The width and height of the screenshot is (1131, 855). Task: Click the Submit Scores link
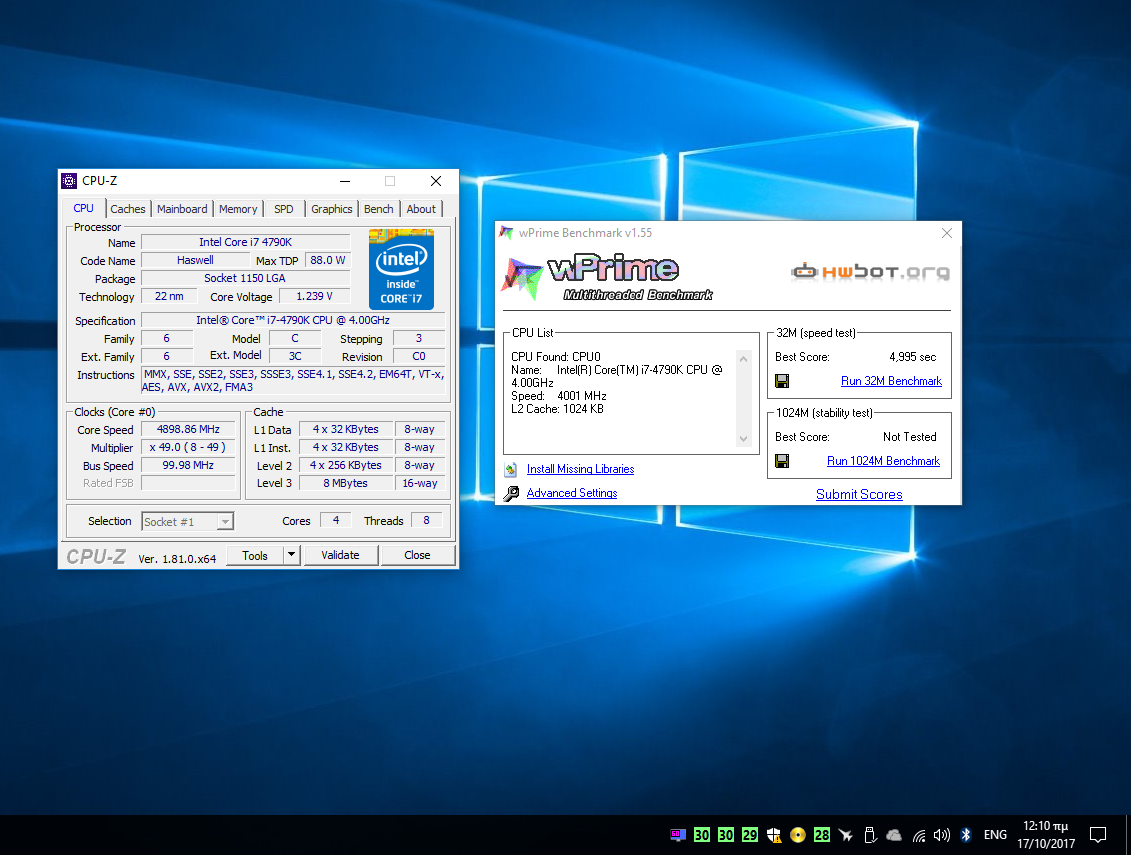pyautogui.click(x=859, y=494)
